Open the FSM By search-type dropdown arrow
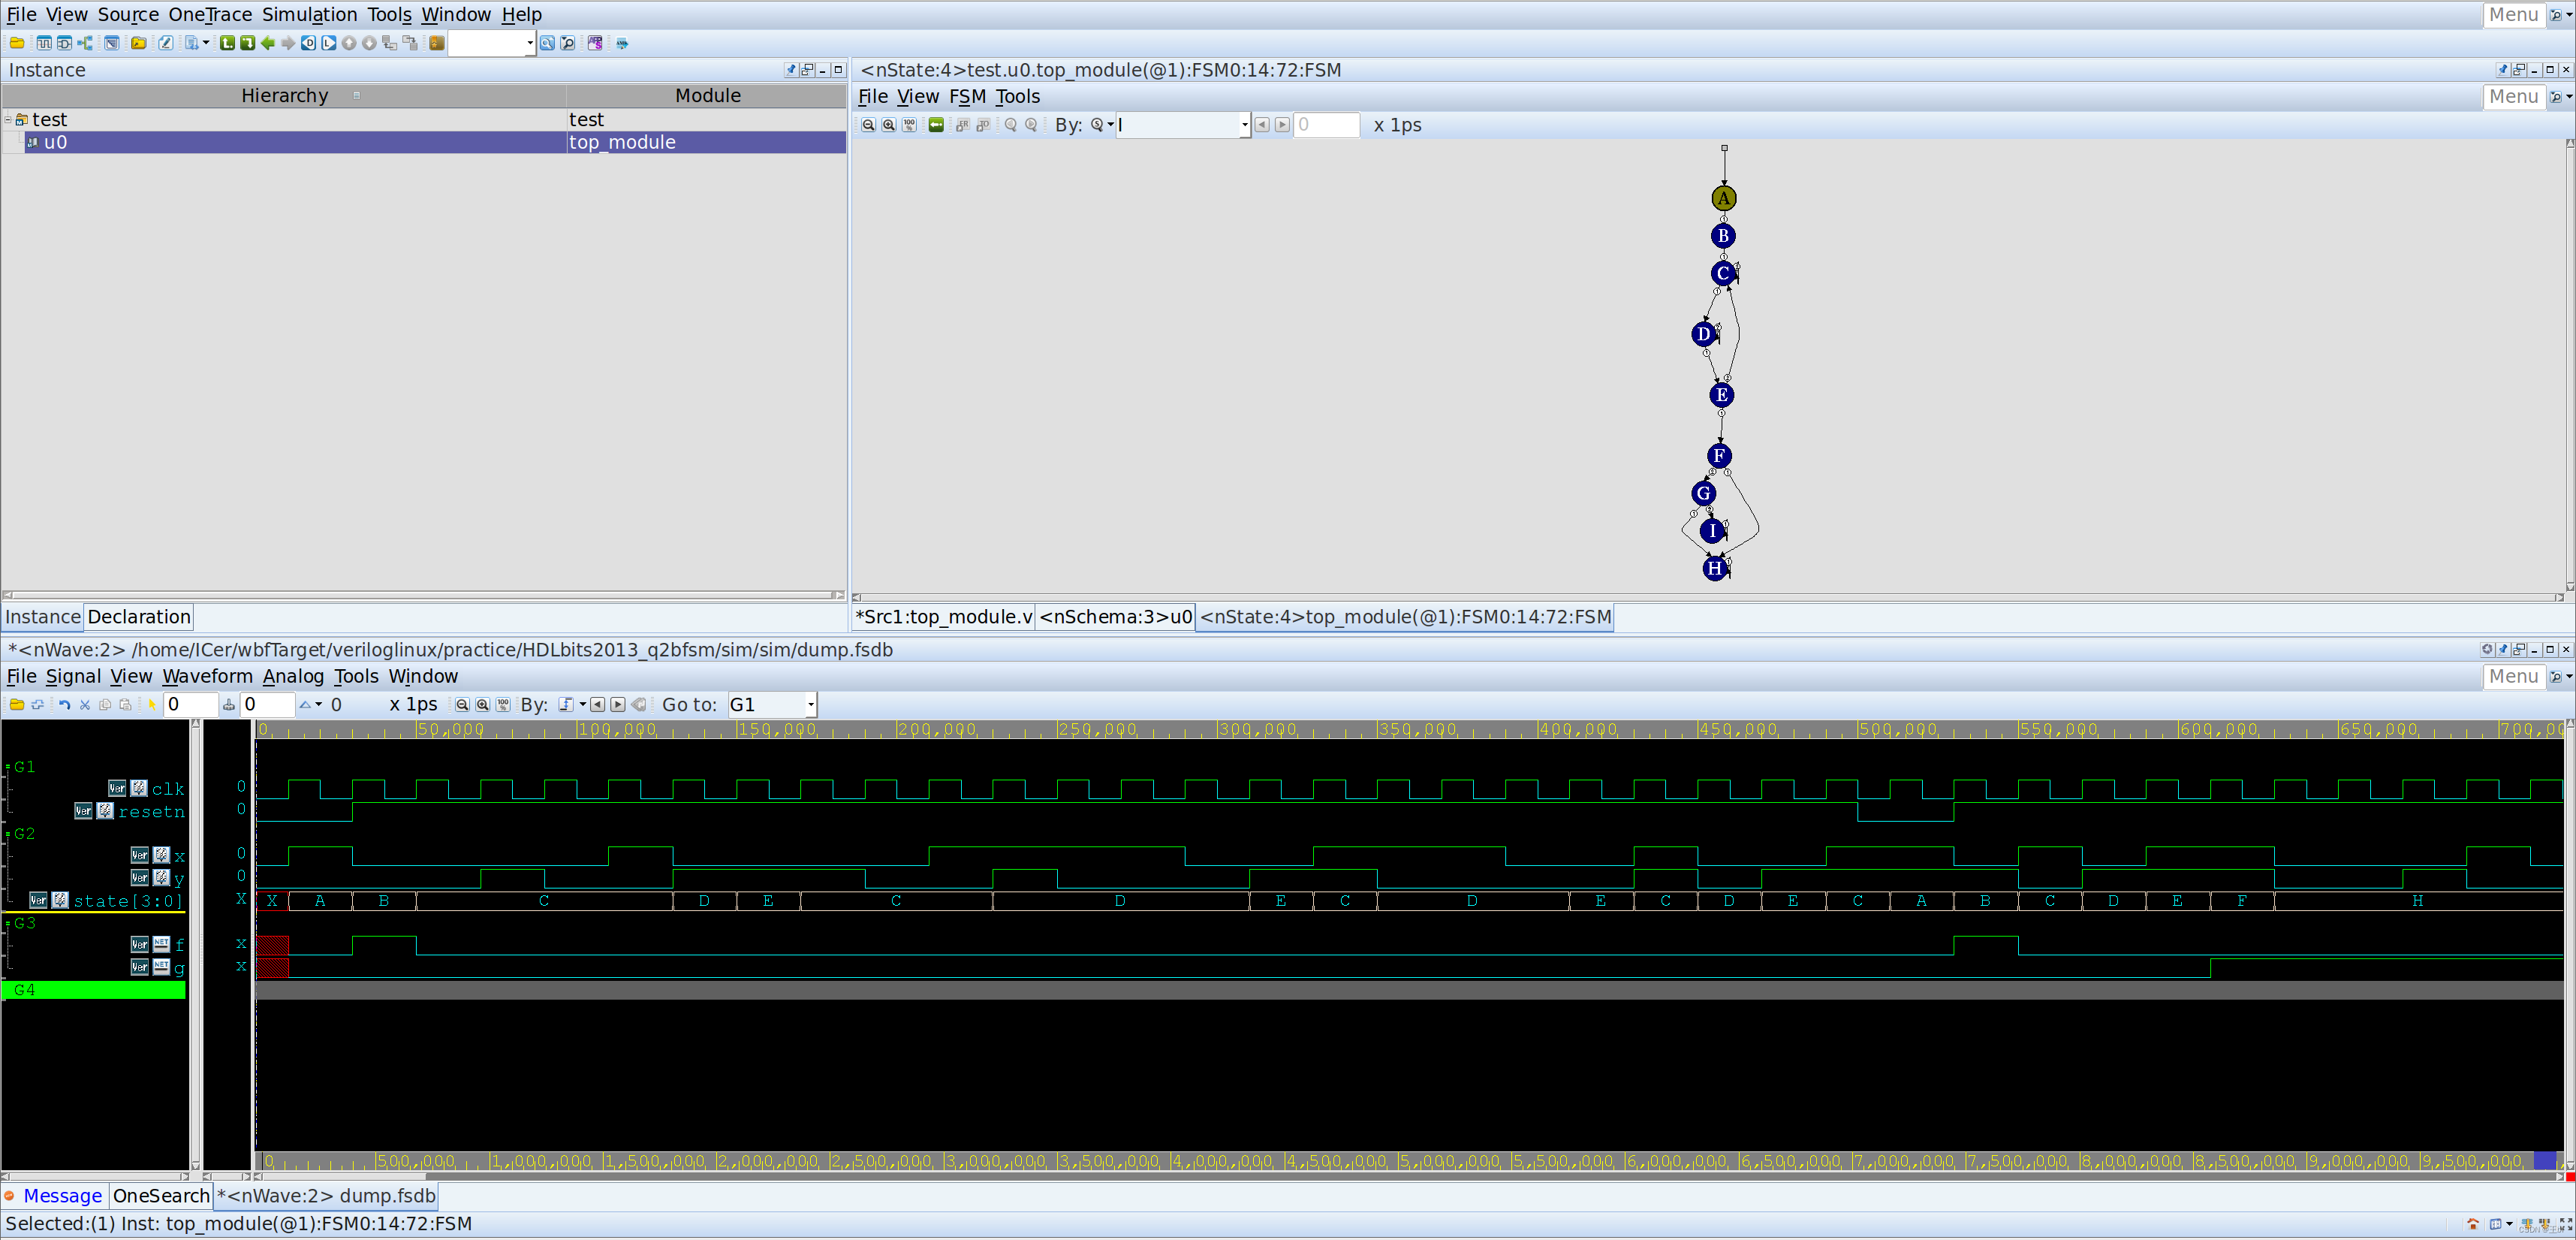The image size is (2576, 1240). tap(1110, 125)
